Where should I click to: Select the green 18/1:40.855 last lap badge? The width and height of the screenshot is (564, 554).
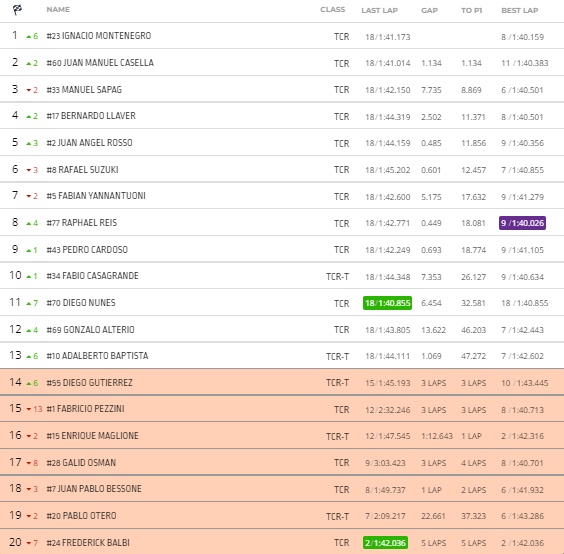pyautogui.click(x=387, y=303)
